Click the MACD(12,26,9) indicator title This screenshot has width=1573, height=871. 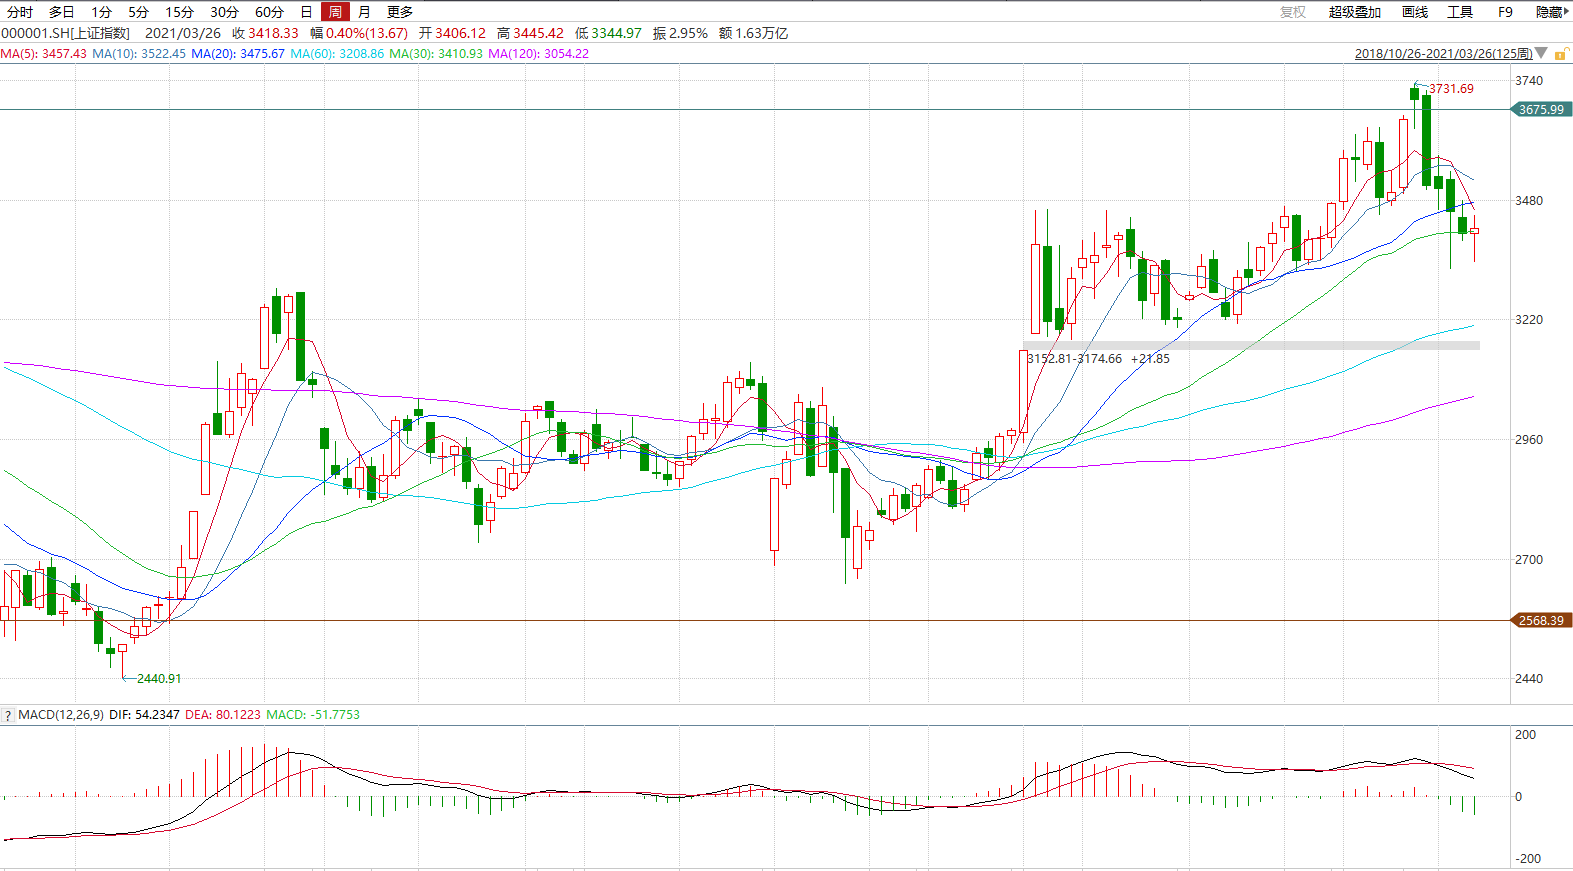(61, 715)
